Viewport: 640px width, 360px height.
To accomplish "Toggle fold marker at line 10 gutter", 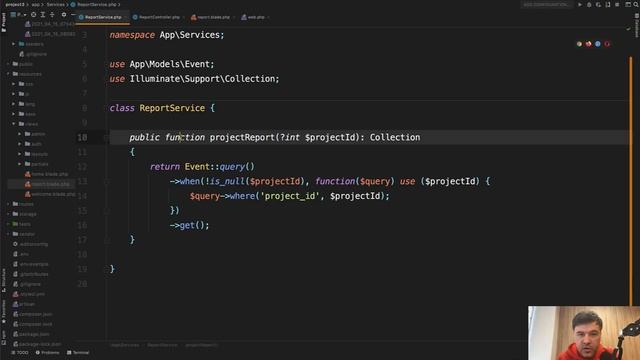I will (x=107, y=138).
